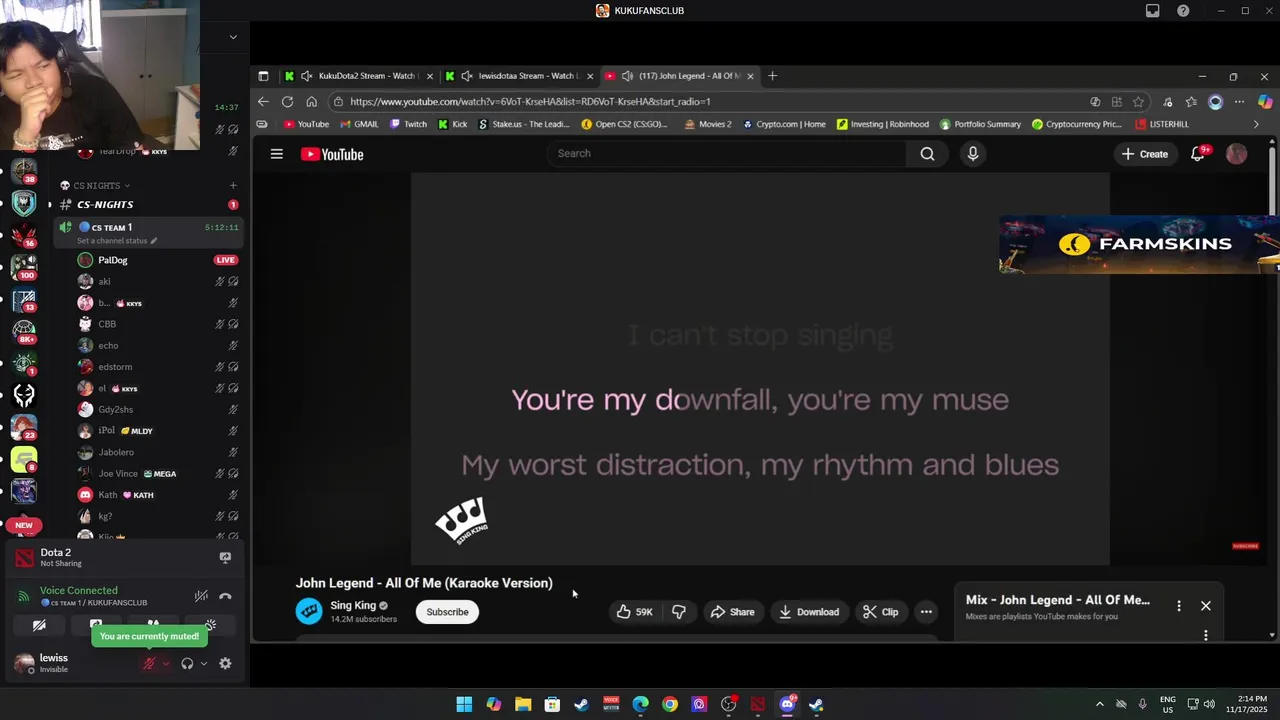Click the YouTube search input field
The image size is (1280, 720).
(x=726, y=153)
